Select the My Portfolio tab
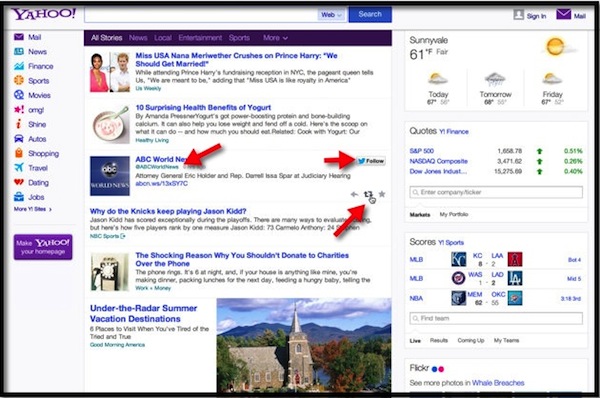 click(454, 214)
